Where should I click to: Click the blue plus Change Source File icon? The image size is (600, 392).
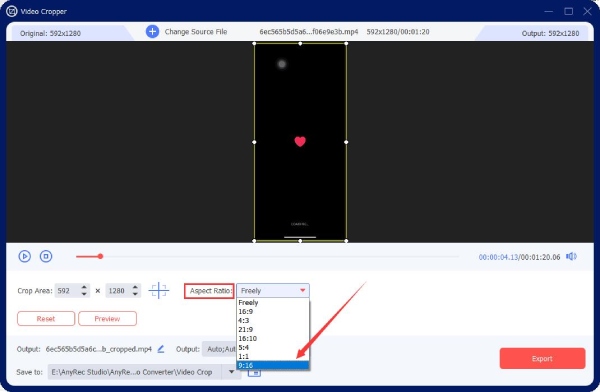click(152, 31)
